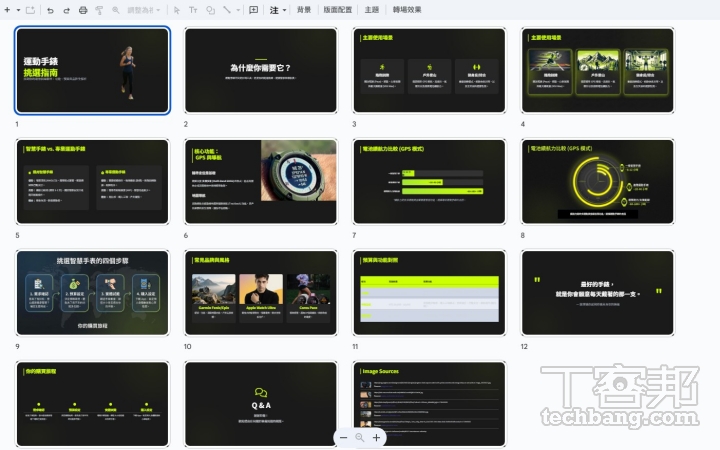
Task: Select the line tool
Action: (x=227, y=10)
